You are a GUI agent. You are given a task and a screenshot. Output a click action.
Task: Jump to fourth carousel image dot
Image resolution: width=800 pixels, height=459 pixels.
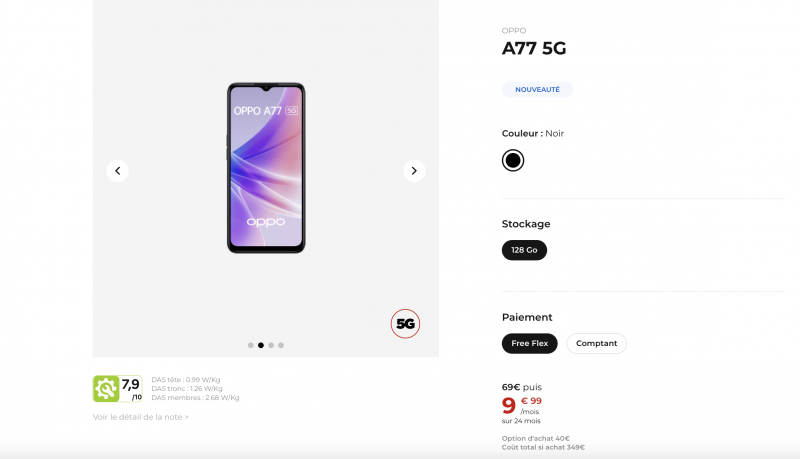pyautogui.click(x=281, y=345)
